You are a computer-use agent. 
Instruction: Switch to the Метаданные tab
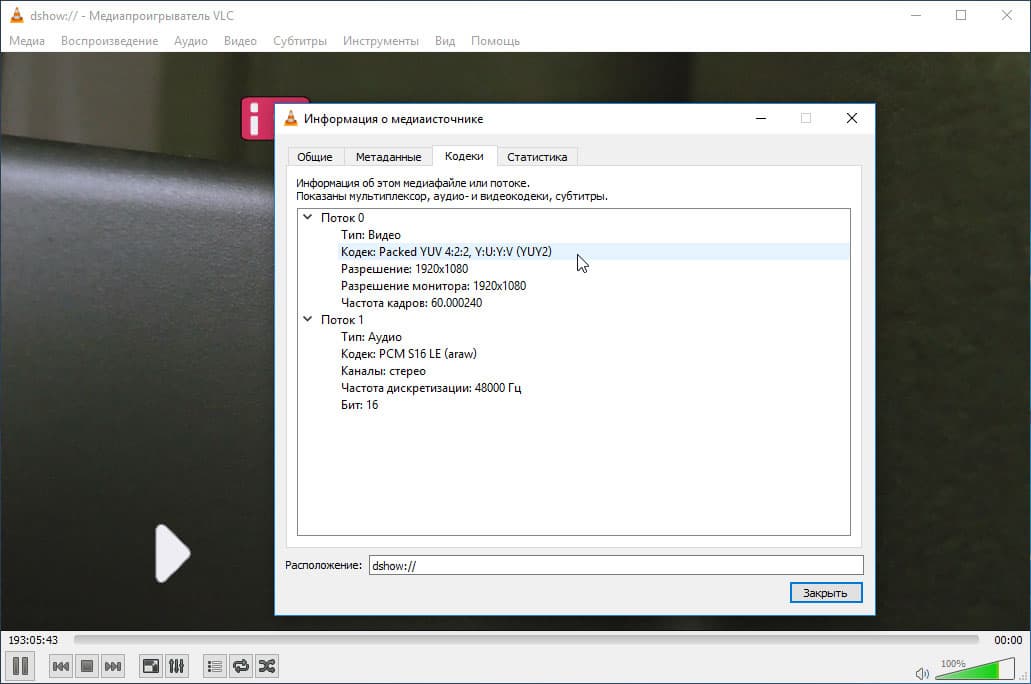[x=389, y=157]
